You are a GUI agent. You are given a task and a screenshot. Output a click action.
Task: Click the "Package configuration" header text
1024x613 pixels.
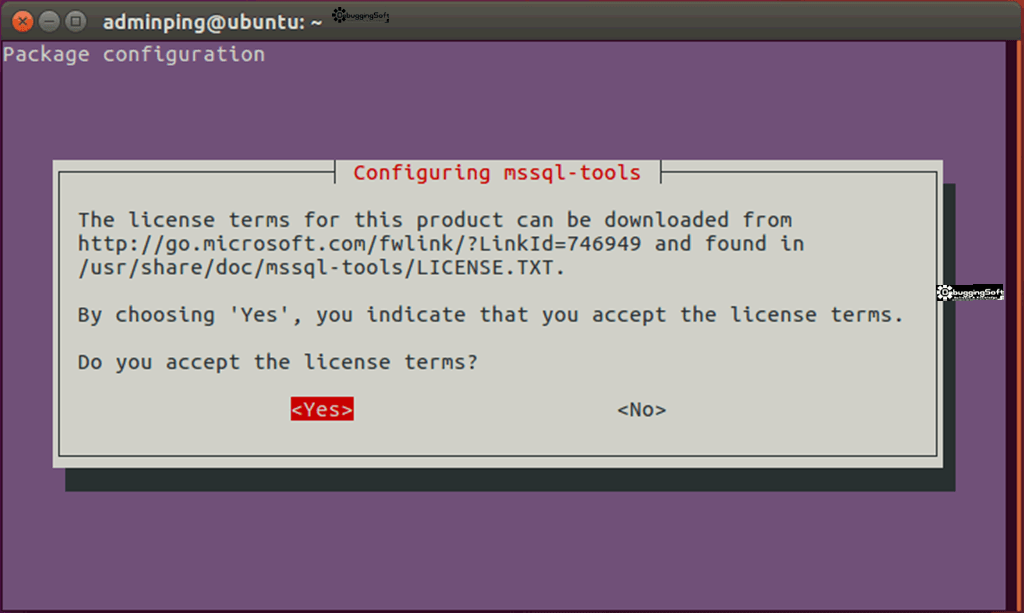click(x=134, y=54)
